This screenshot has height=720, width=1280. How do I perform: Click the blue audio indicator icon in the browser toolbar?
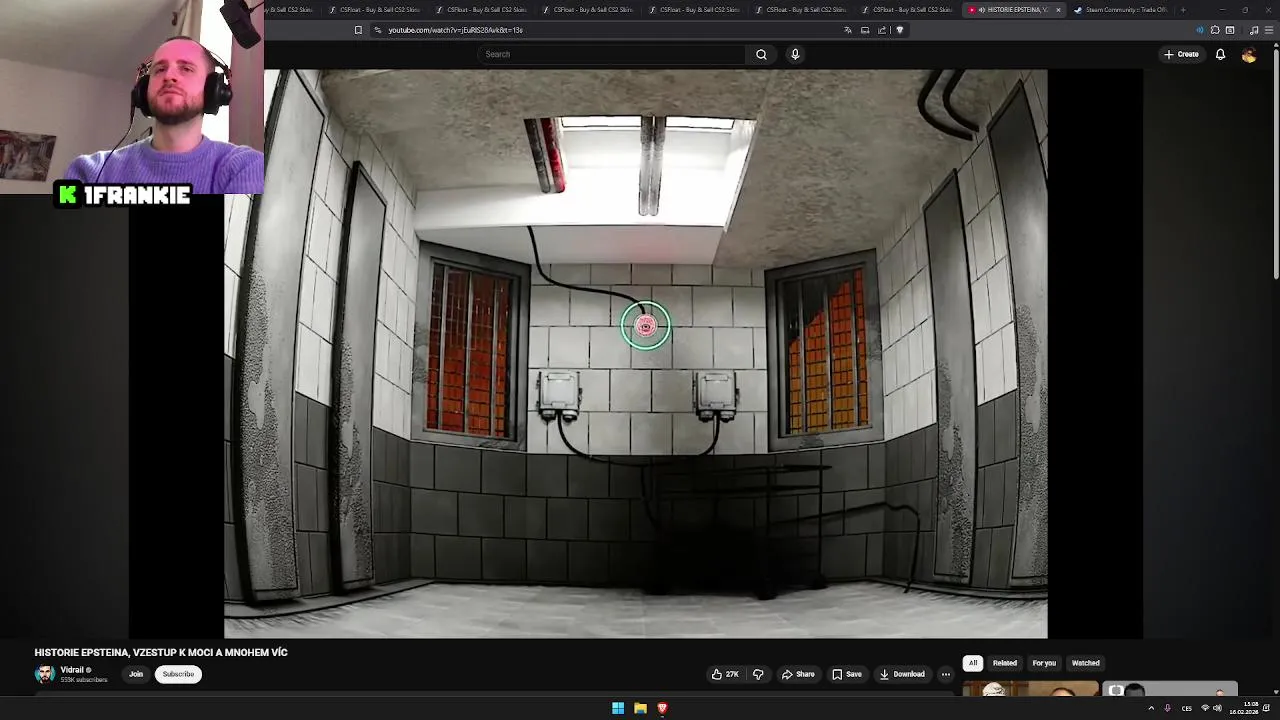click(1200, 30)
